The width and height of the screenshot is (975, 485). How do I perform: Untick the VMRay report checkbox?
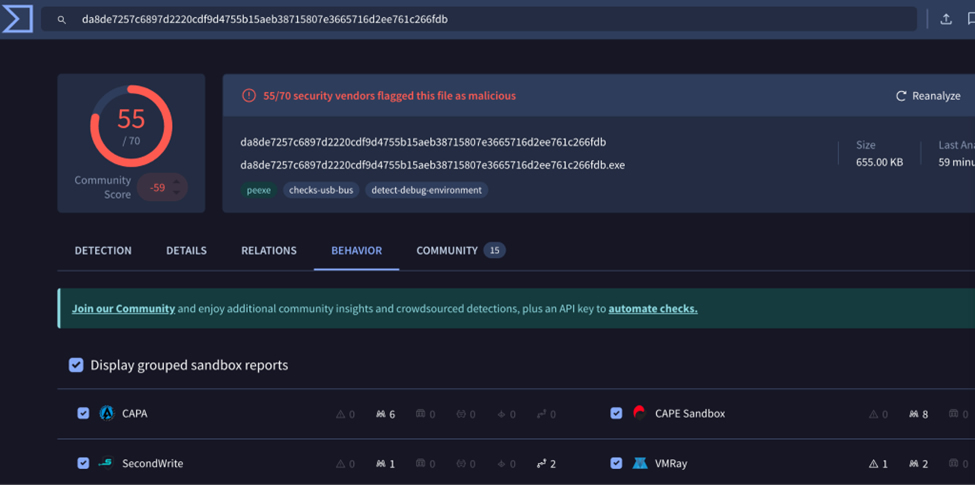tap(616, 463)
